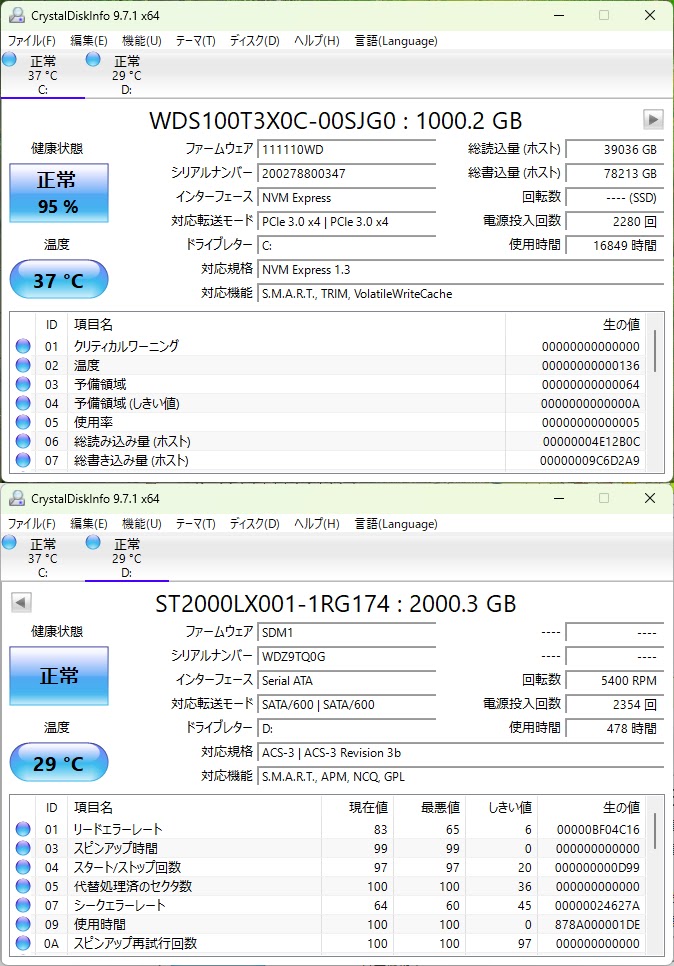
Task: Open 編集(E) menu in bottom window
Action: tap(89, 524)
